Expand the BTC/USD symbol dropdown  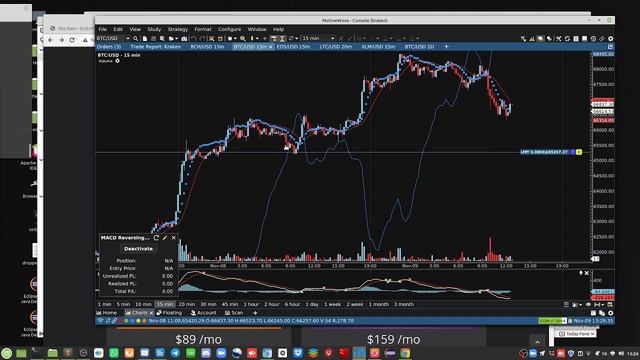pyautogui.click(x=128, y=38)
